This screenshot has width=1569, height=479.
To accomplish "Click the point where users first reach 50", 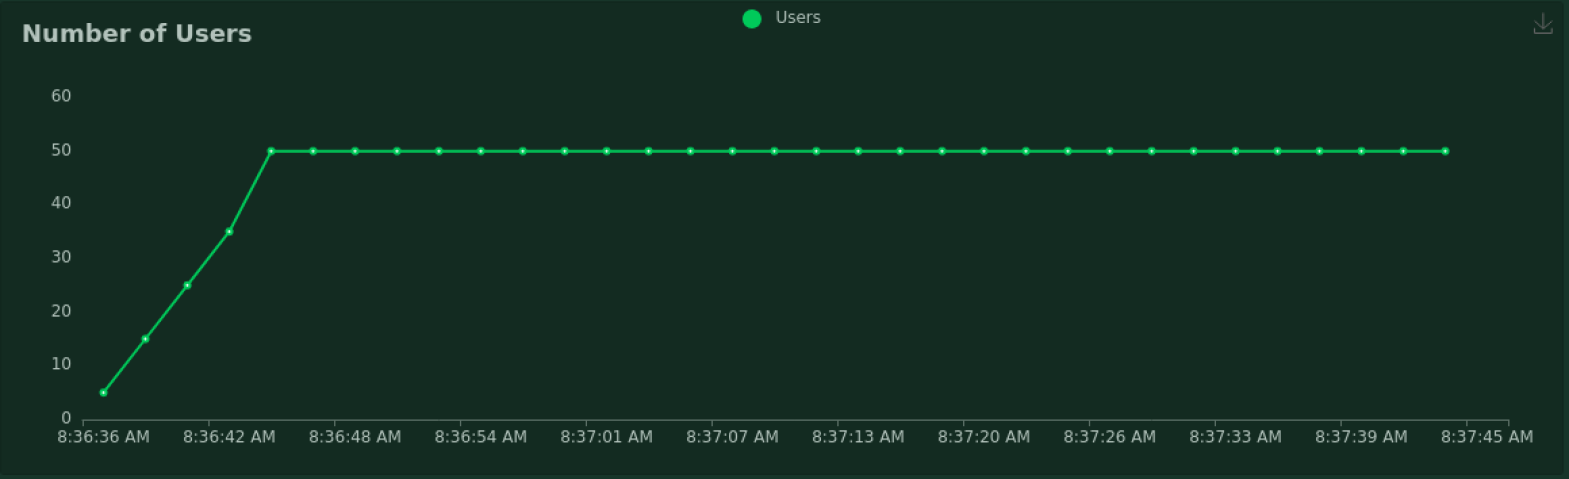I will 271,151.
